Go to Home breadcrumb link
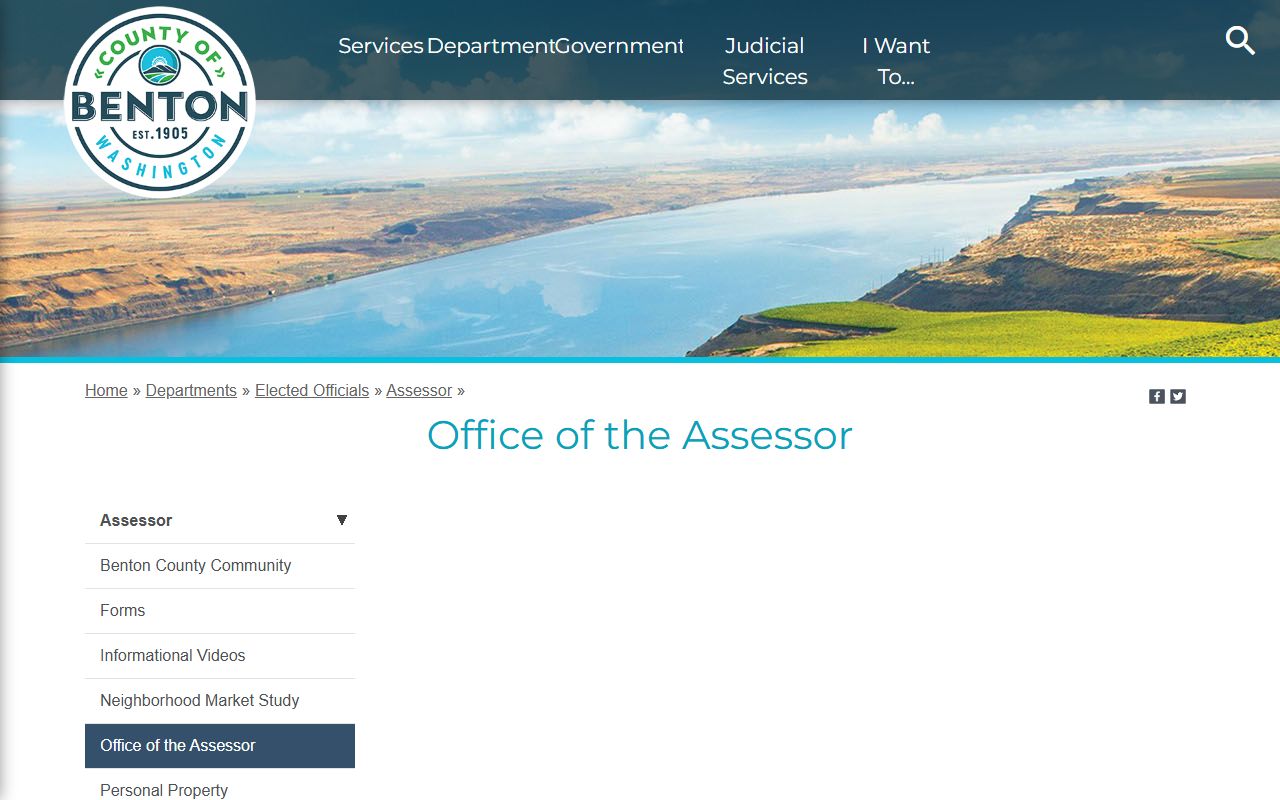The width and height of the screenshot is (1280, 800). [106, 391]
